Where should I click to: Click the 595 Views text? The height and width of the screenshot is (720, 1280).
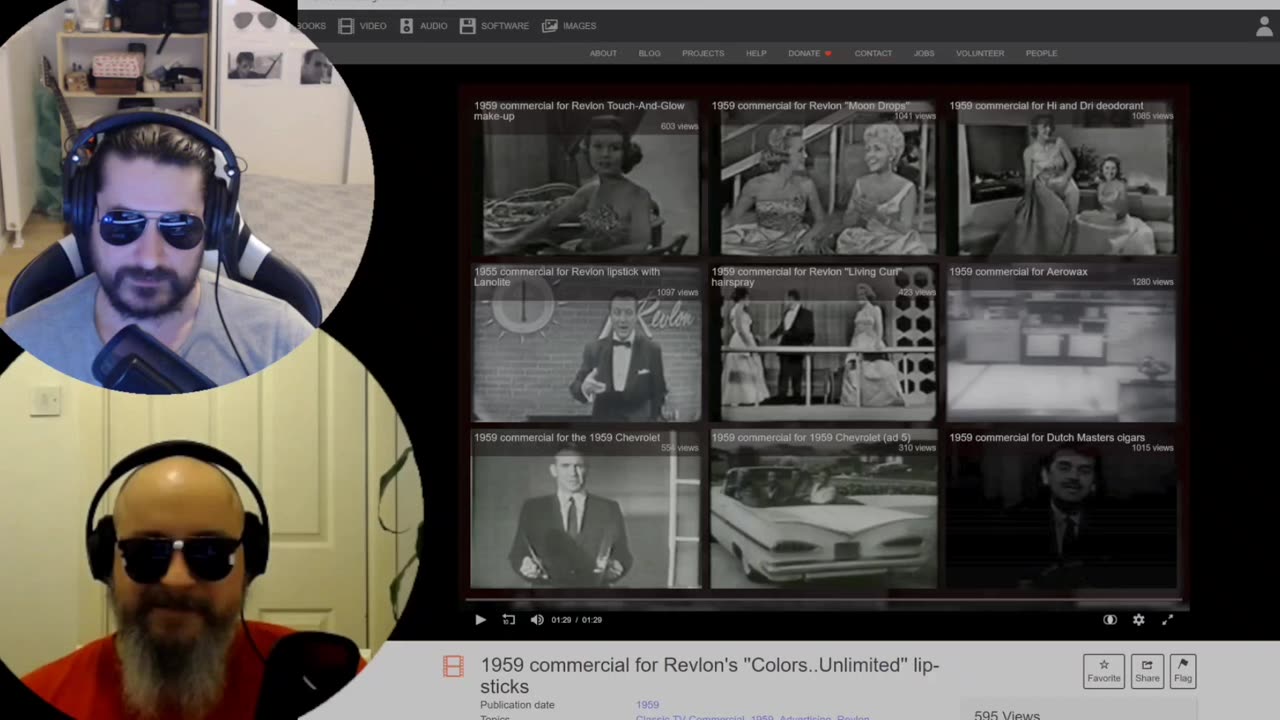tap(1007, 715)
